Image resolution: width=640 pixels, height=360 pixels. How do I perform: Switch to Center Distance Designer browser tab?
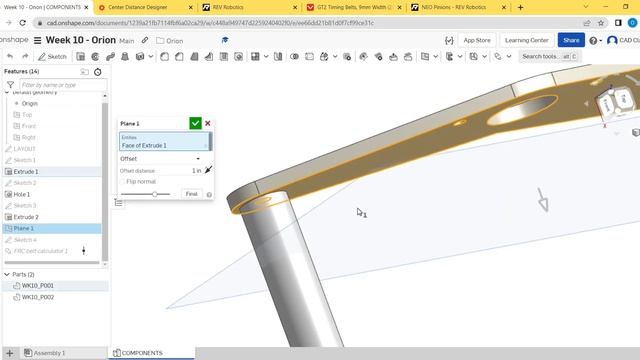click(x=146, y=7)
